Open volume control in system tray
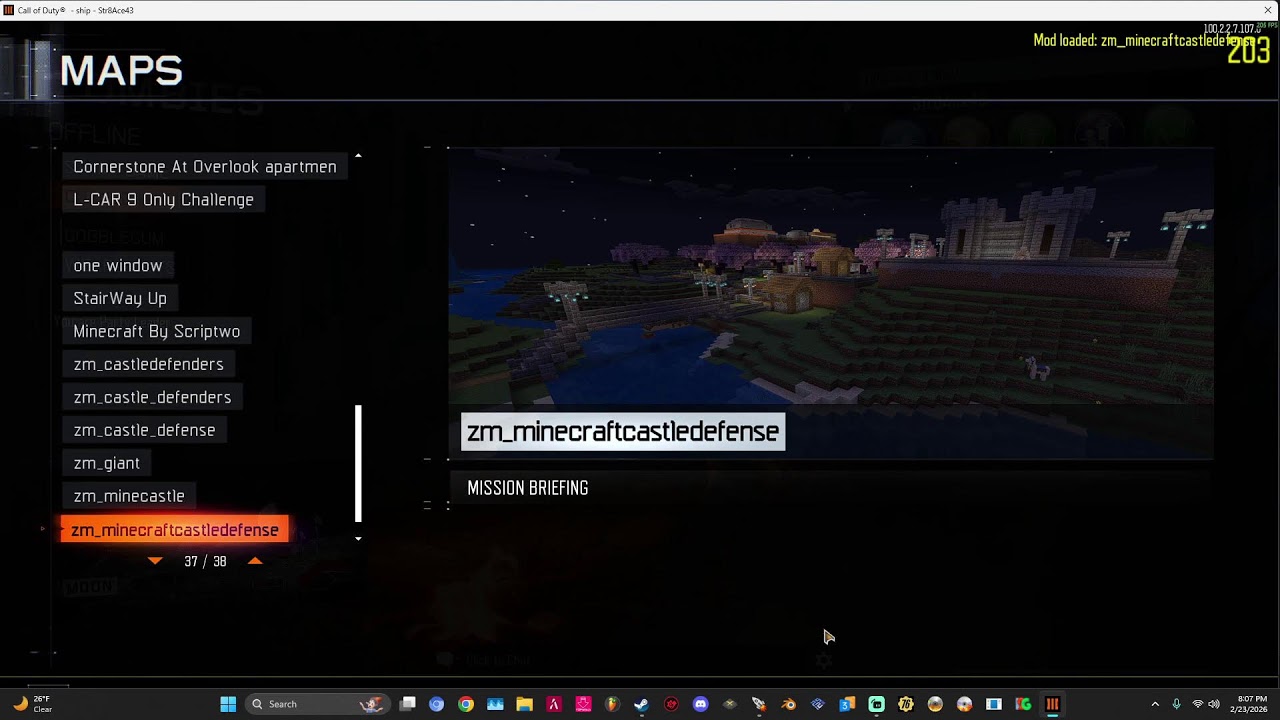The height and width of the screenshot is (720, 1280). pyautogui.click(x=1214, y=704)
